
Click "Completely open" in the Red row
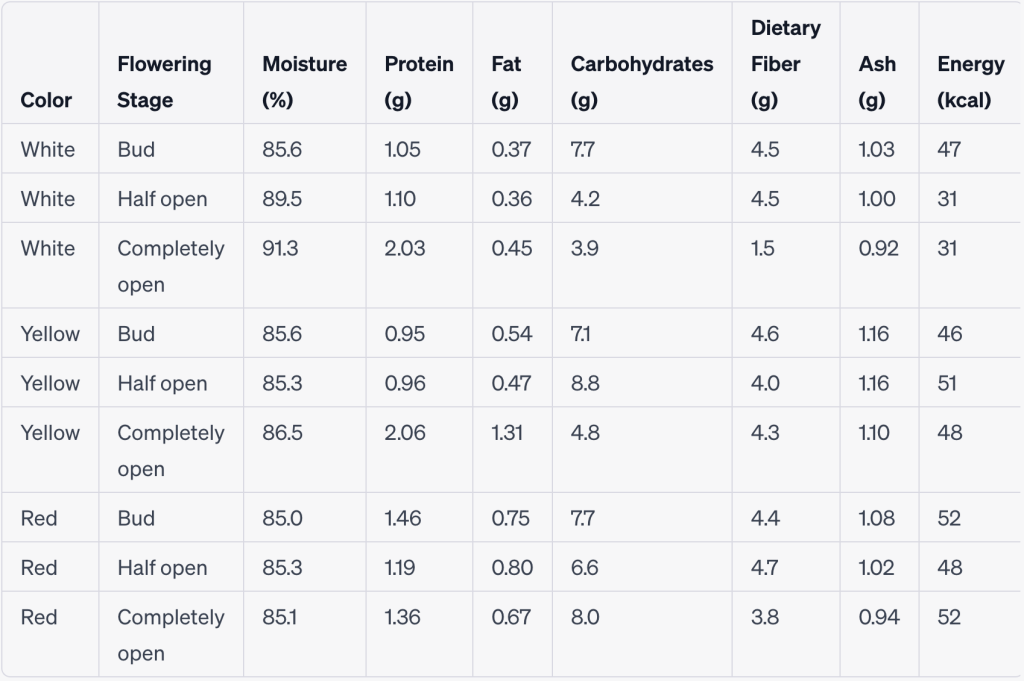[170, 635]
